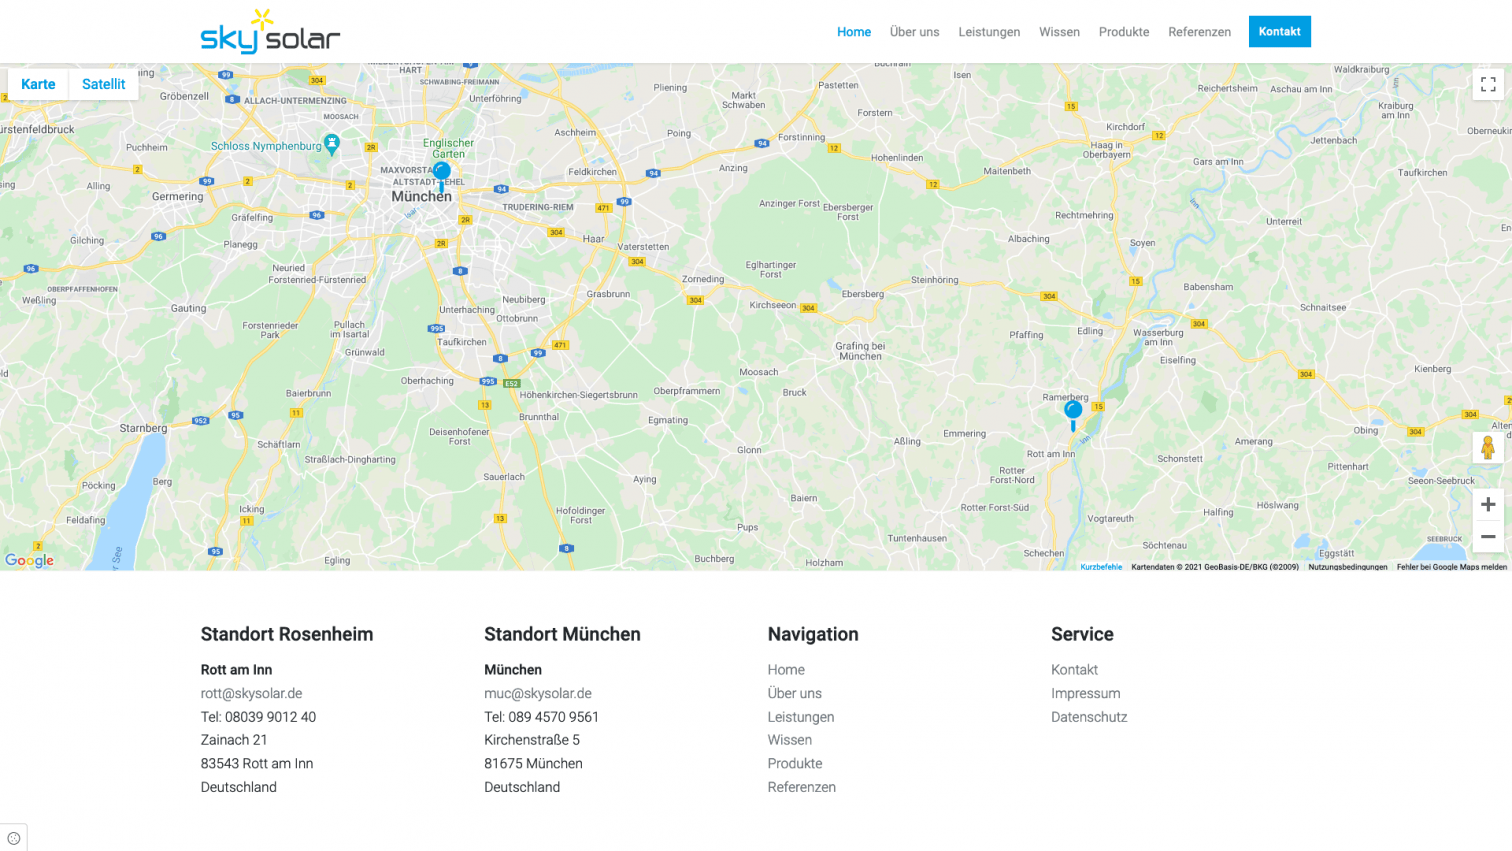The height and width of the screenshot is (851, 1512).
Task: Open Impressum in the Service footer
Action: click(1085, 693)
